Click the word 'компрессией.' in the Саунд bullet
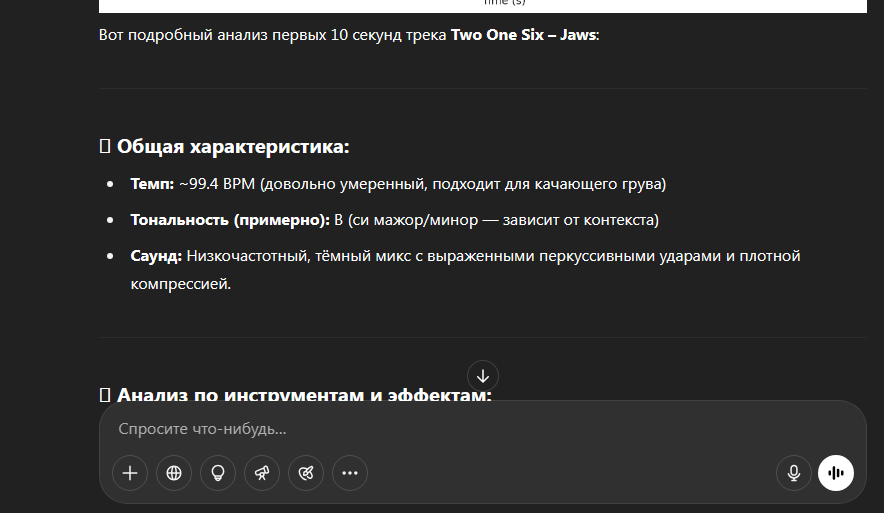The height and width of the screenshot is (513, 884). coord(181,284)
